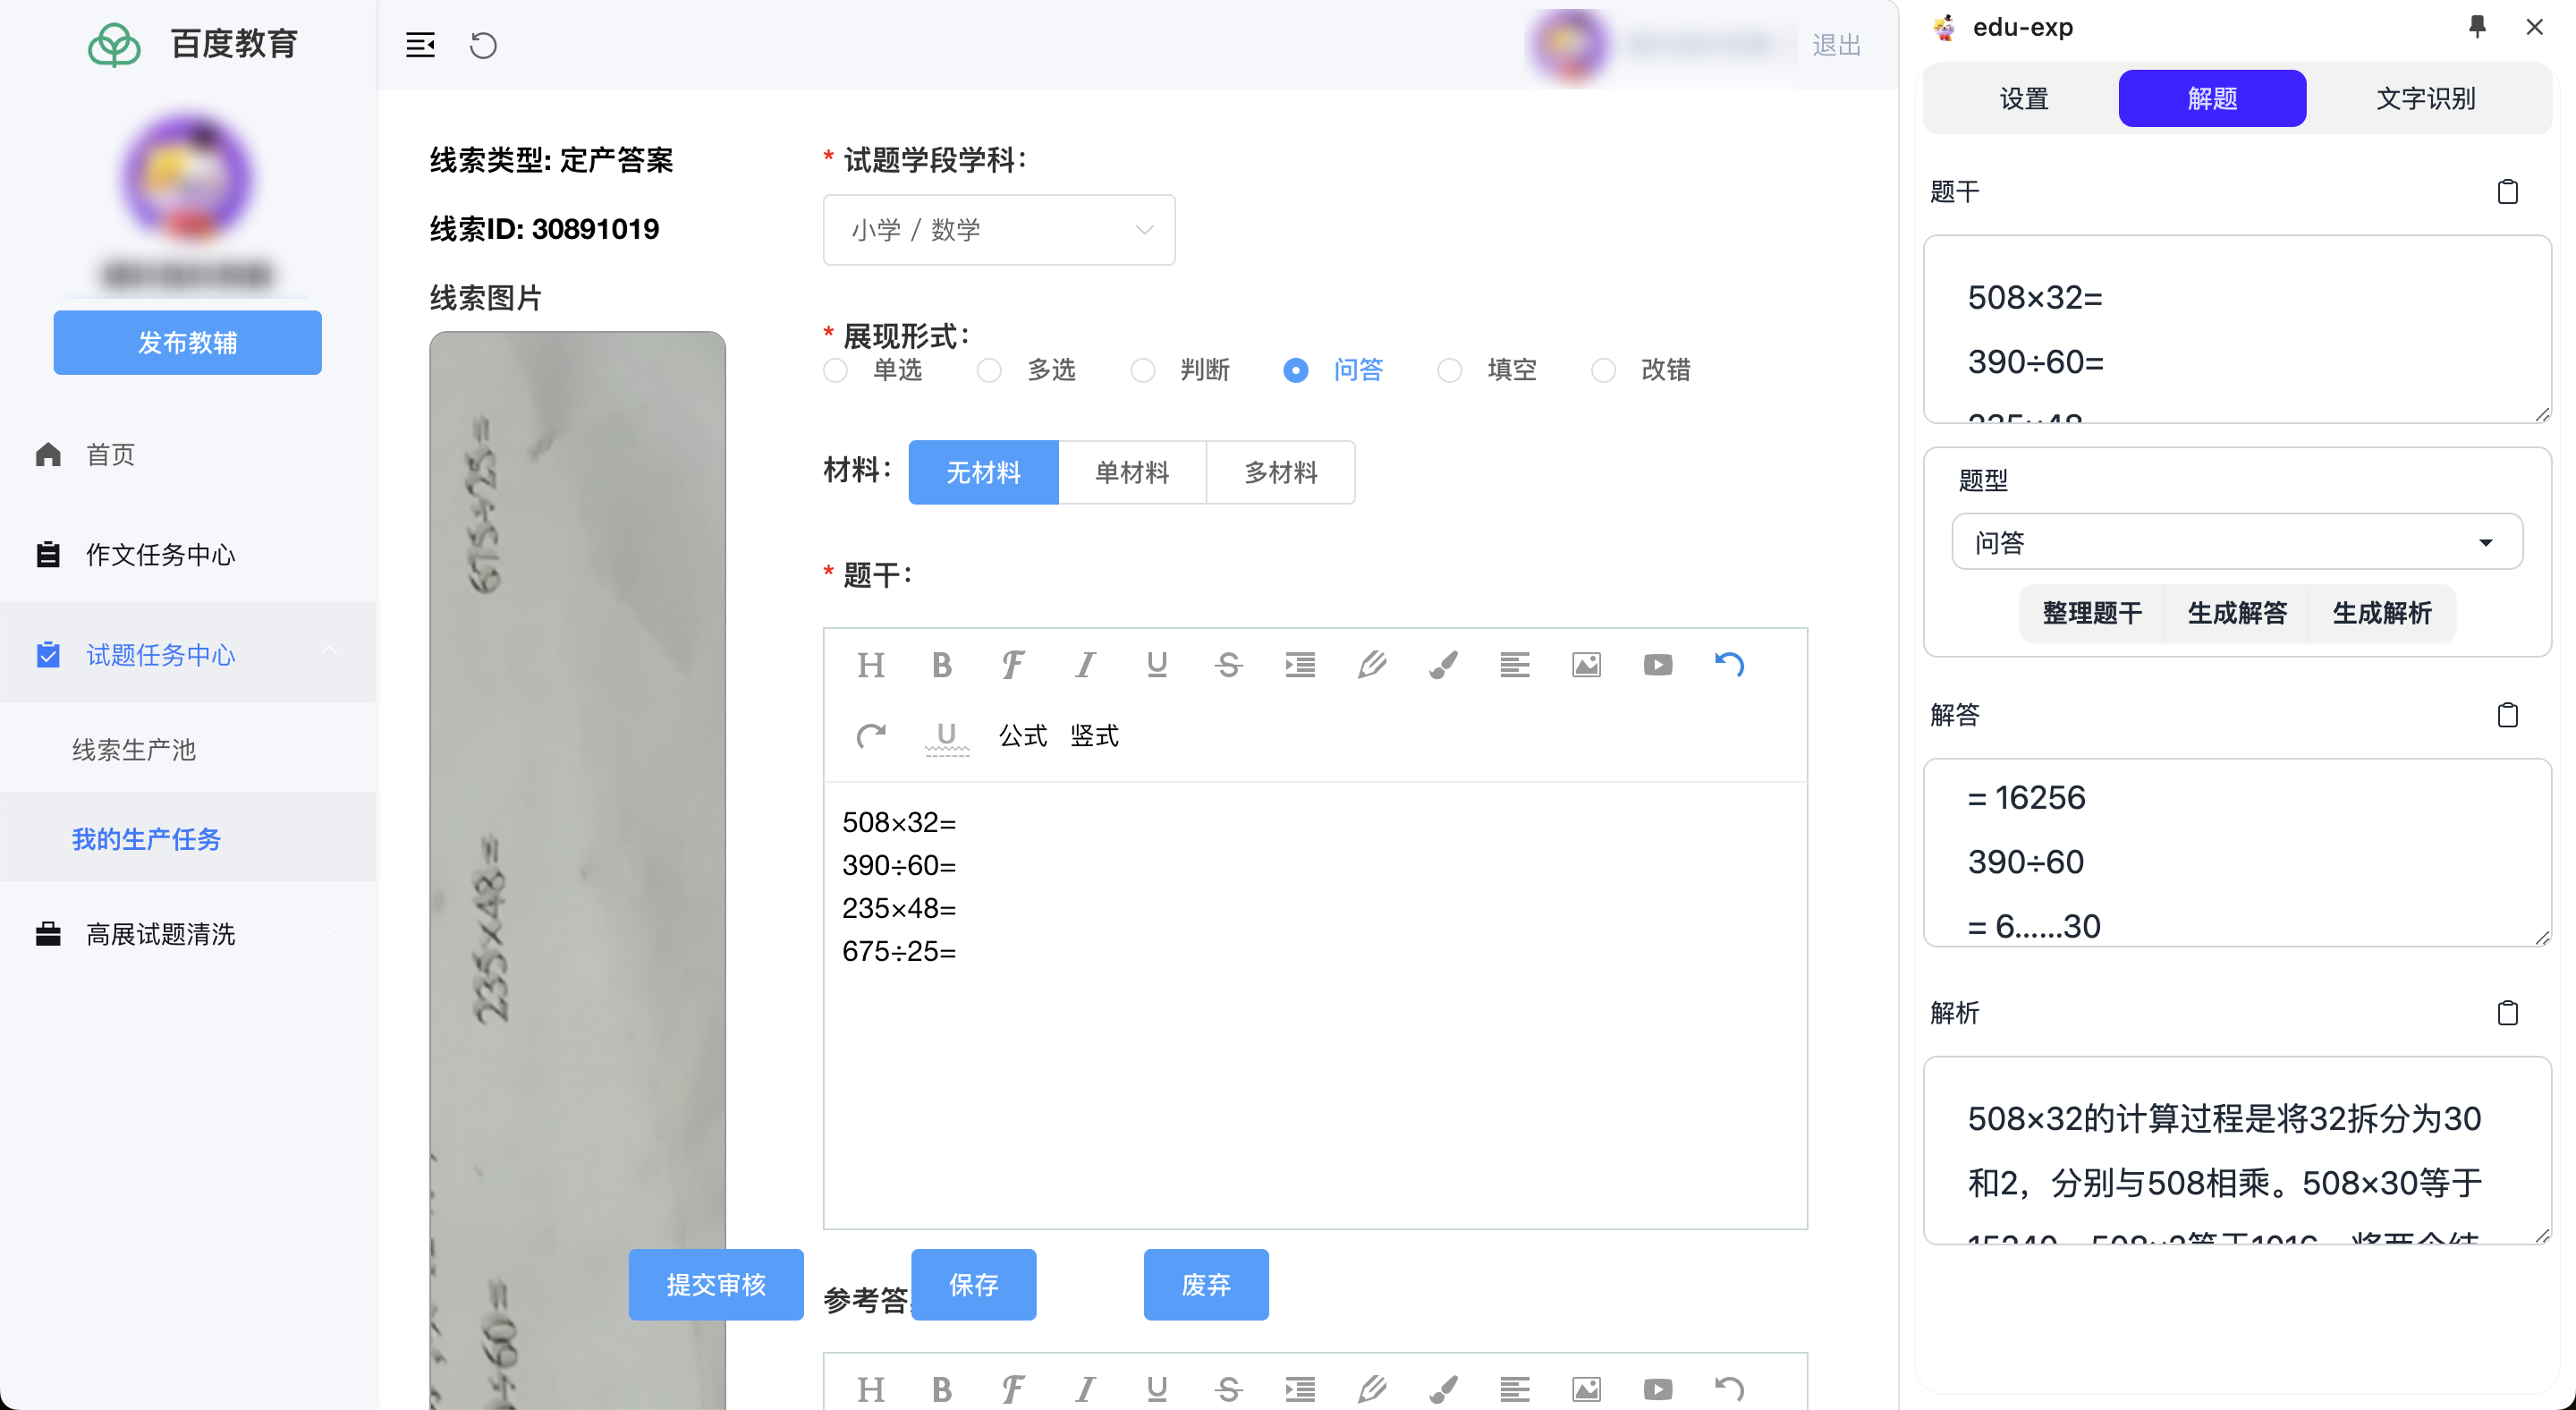2576x1410 pixels.
Task: Click the 提交审核 button
Action: (716, 1284)
